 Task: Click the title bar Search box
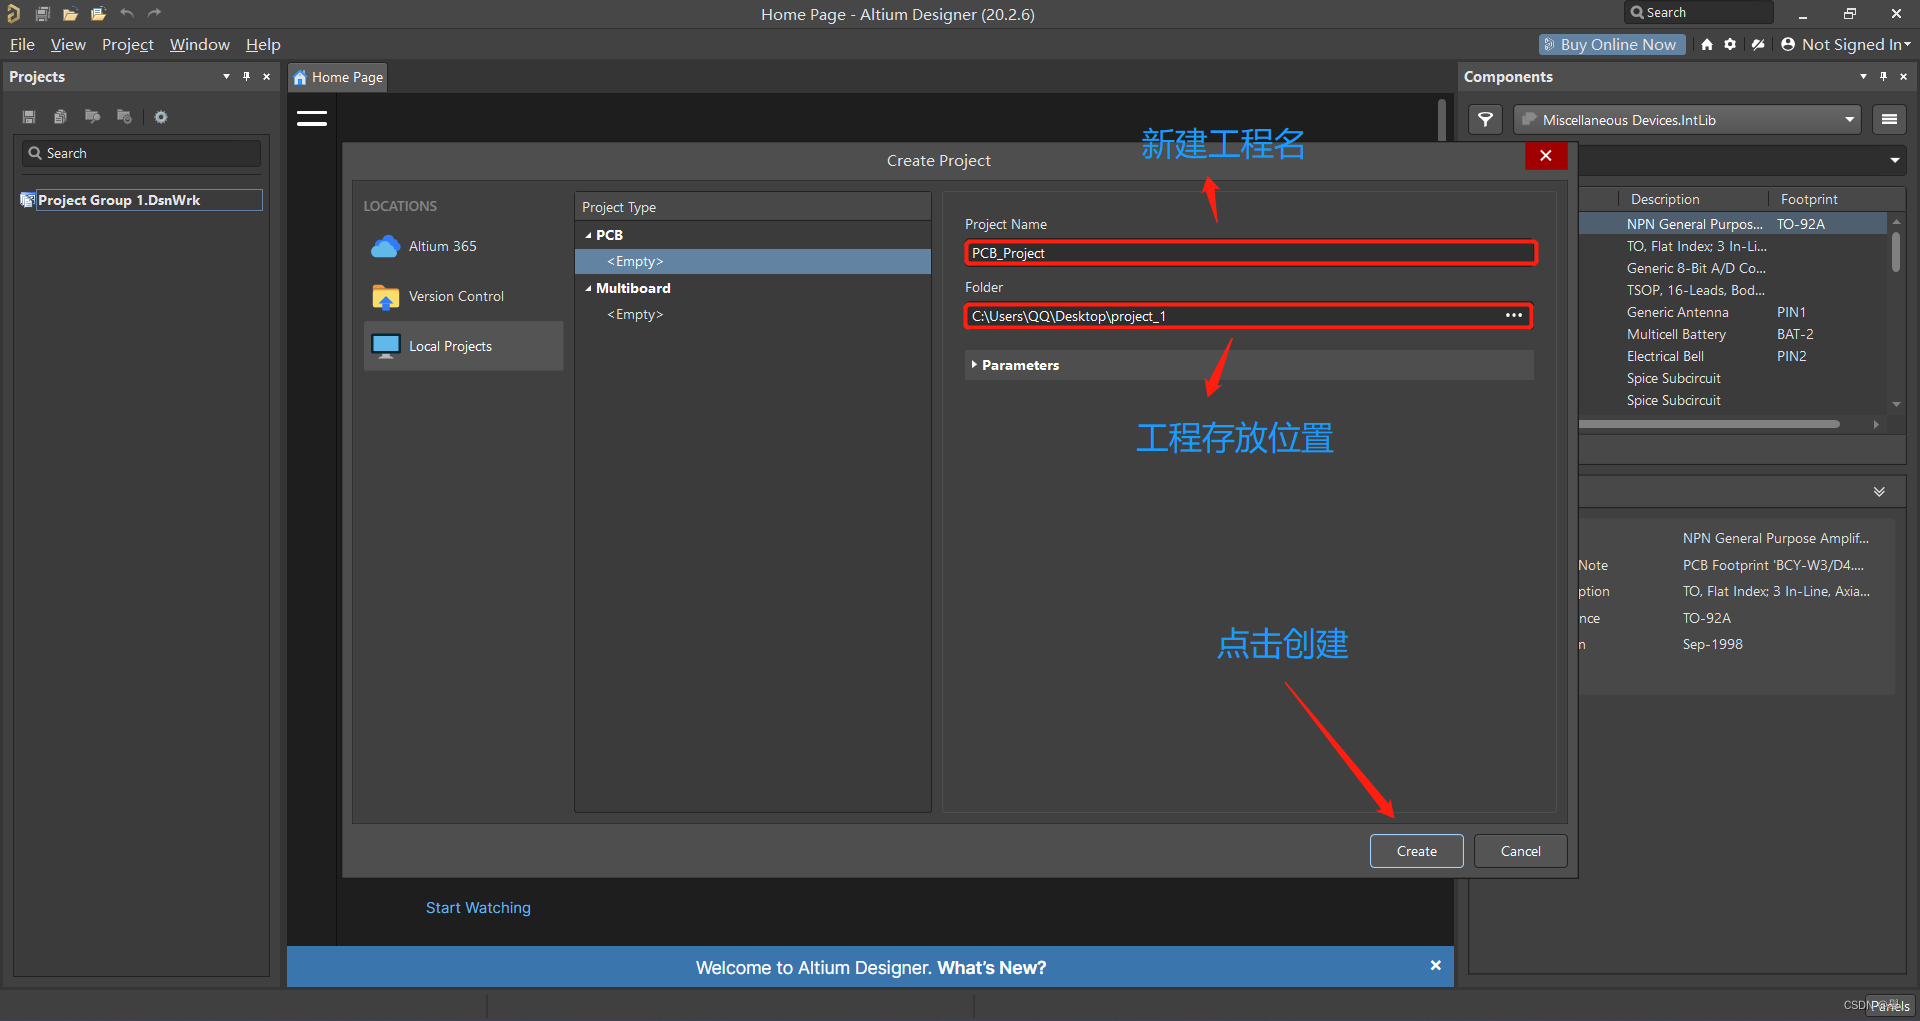coord(1699,13)
